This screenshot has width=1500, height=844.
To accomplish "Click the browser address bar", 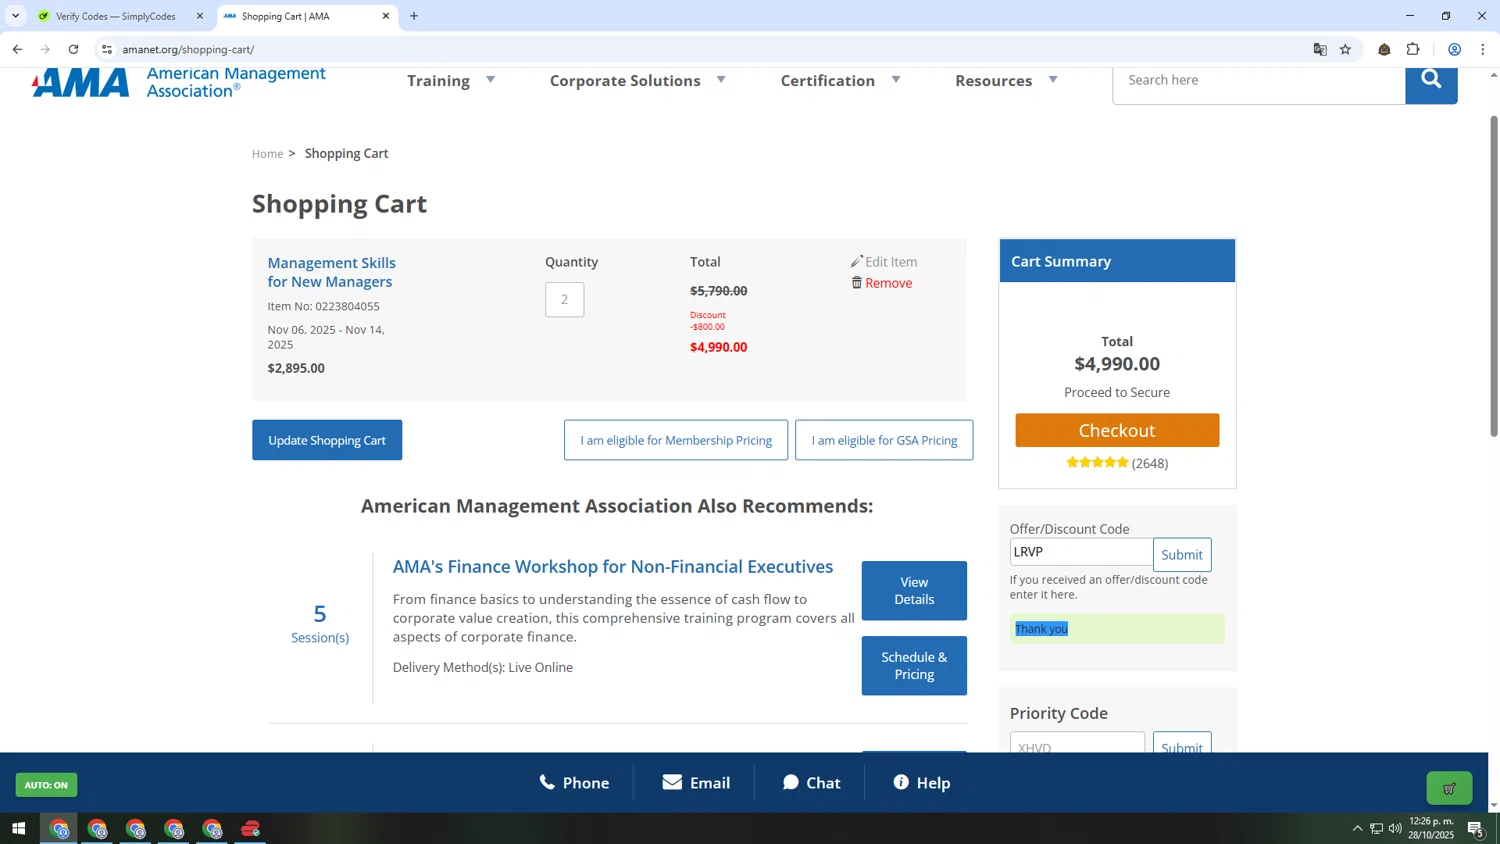I will point(700,49).
